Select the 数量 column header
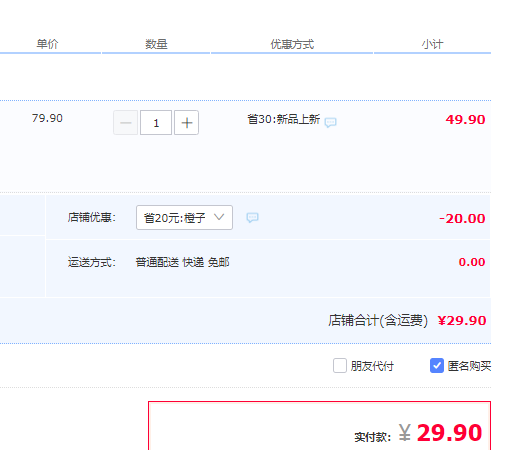The width and height of the screenshot is (505, 450). tap(156, 44)
